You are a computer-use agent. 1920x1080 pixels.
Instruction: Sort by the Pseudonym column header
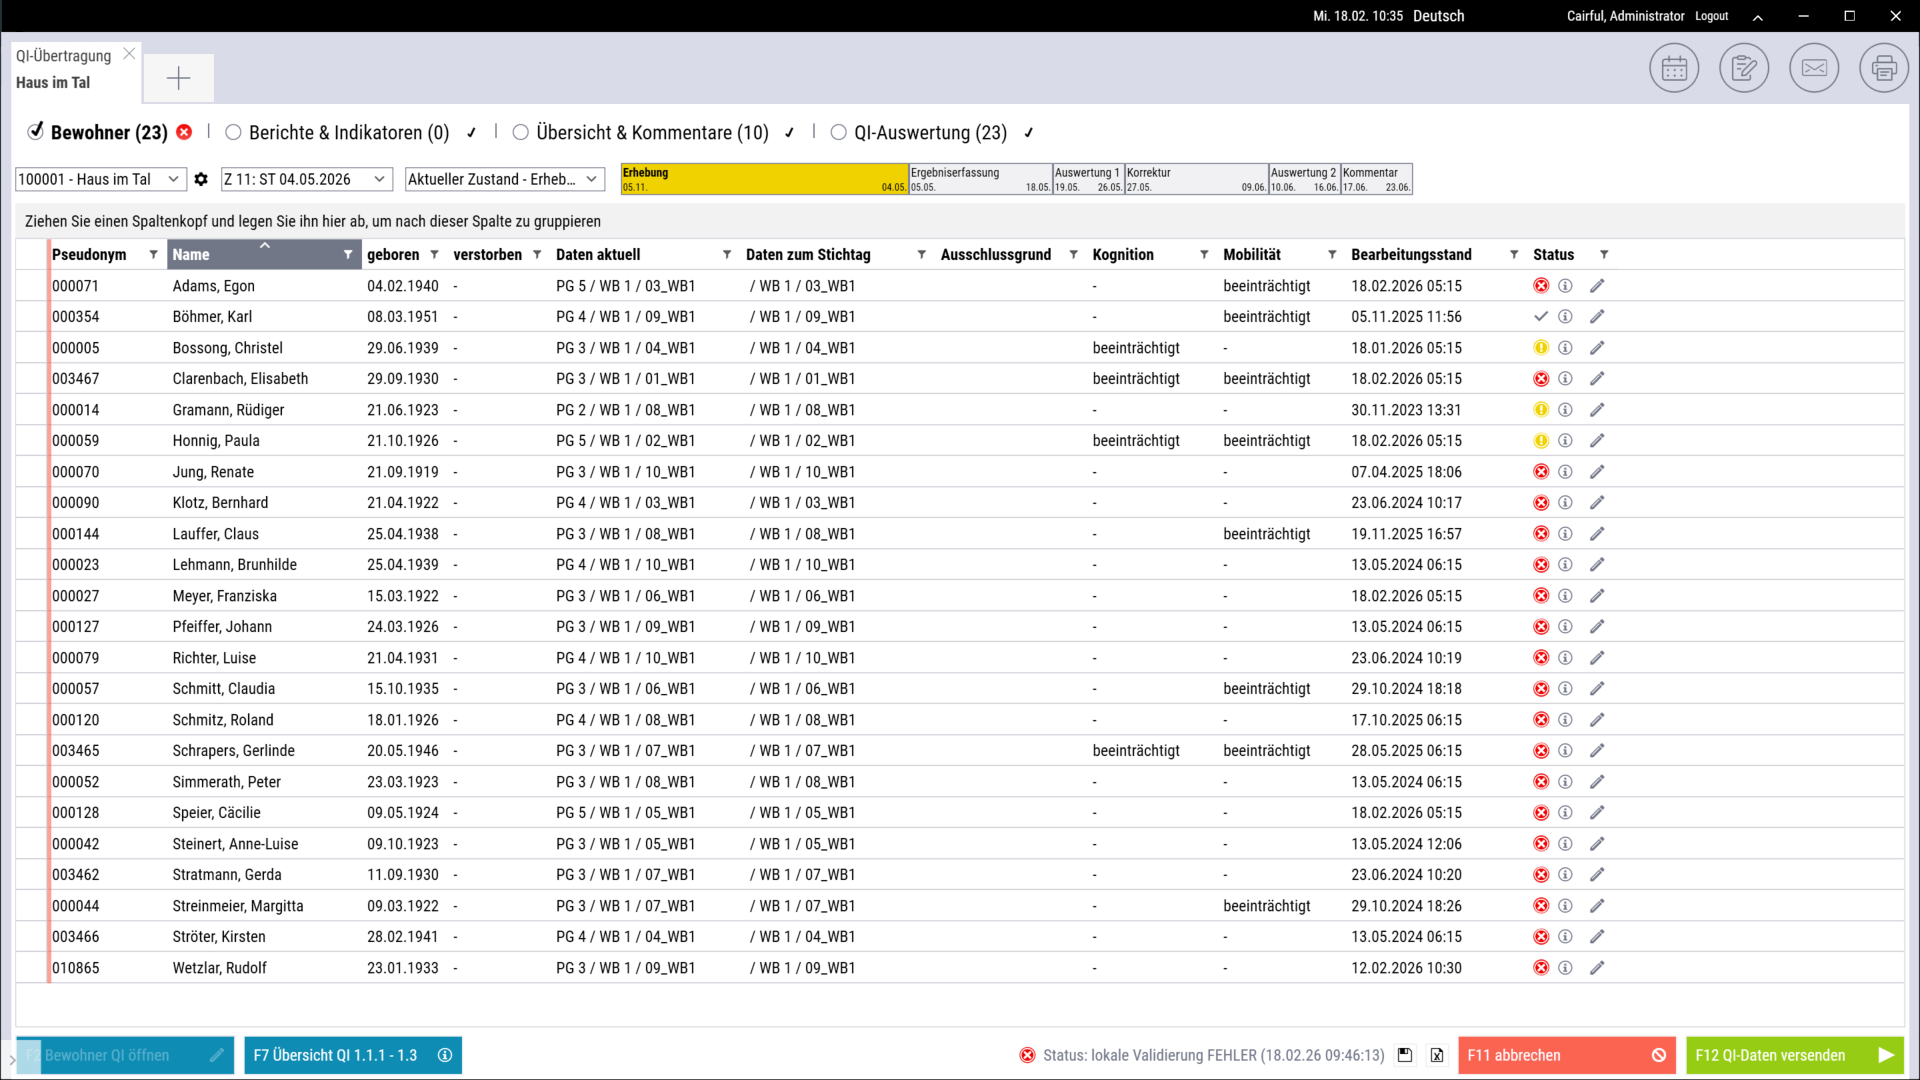[90, 255]
